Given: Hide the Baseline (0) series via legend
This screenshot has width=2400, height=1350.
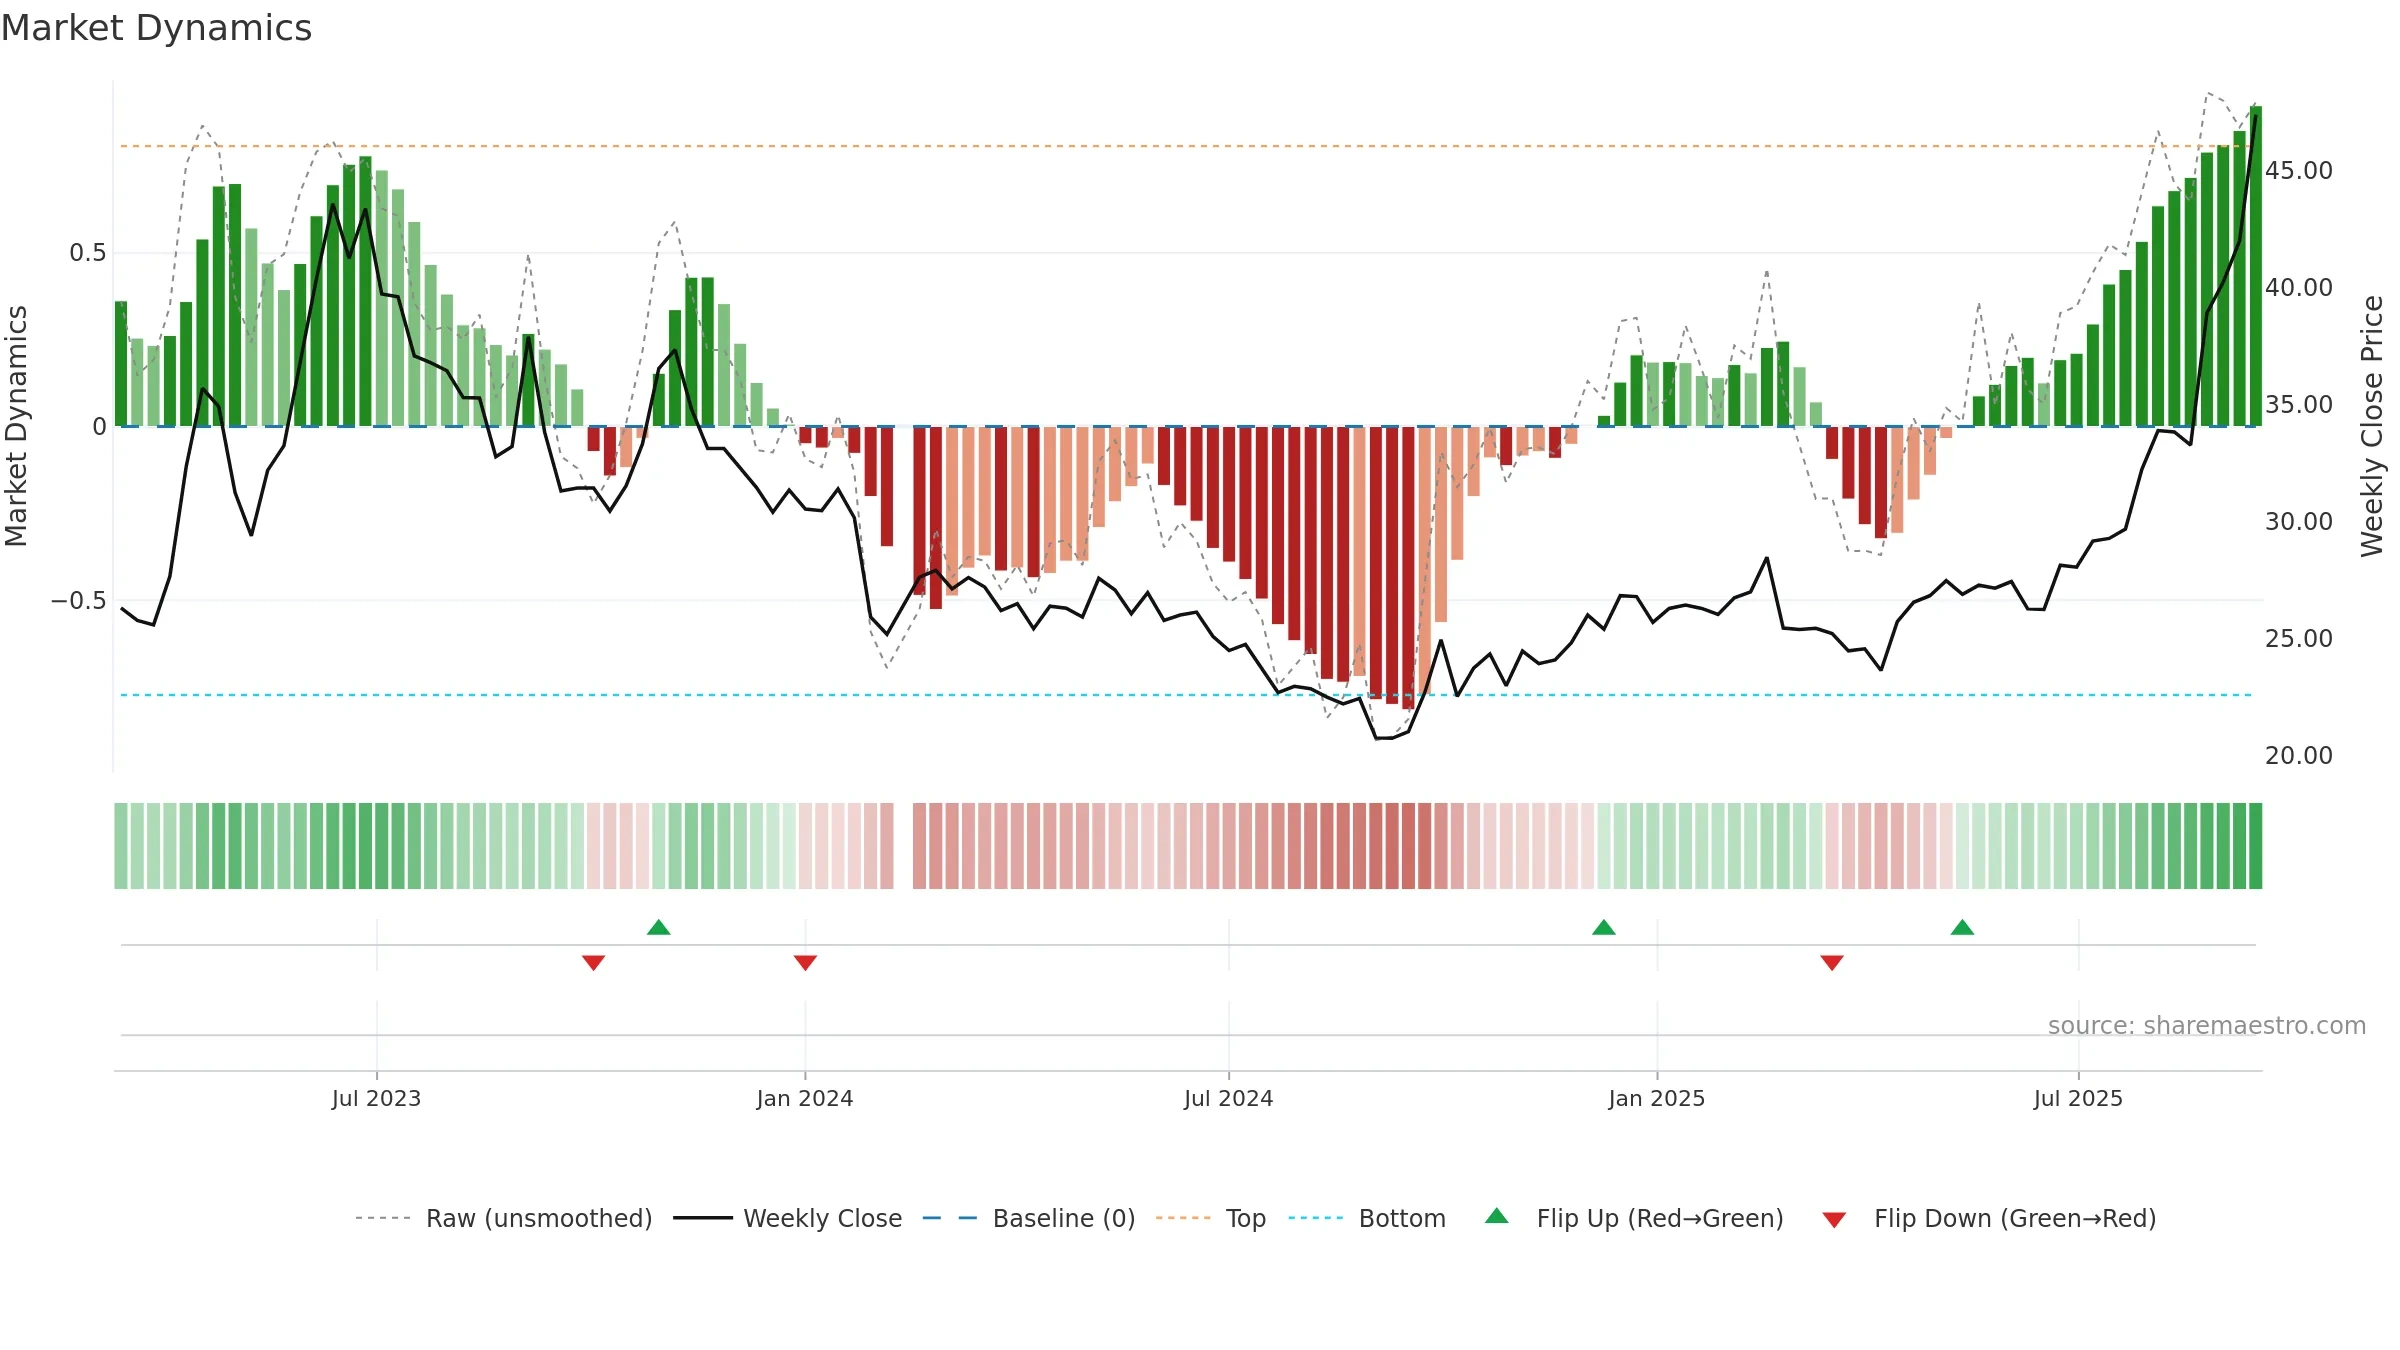Looking at the screenshot, I should [x=1029, y=1218].
